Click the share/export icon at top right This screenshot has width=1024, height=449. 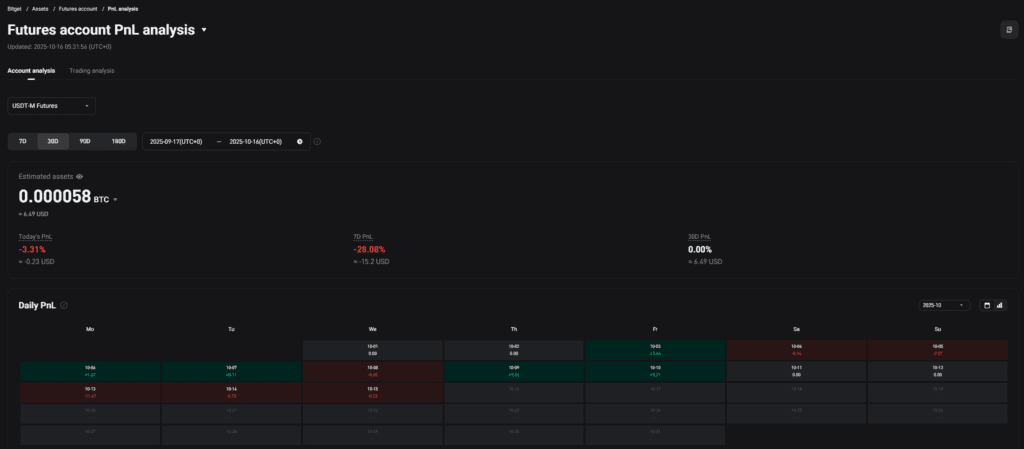pyautogui.click(x=1008, y=30)
